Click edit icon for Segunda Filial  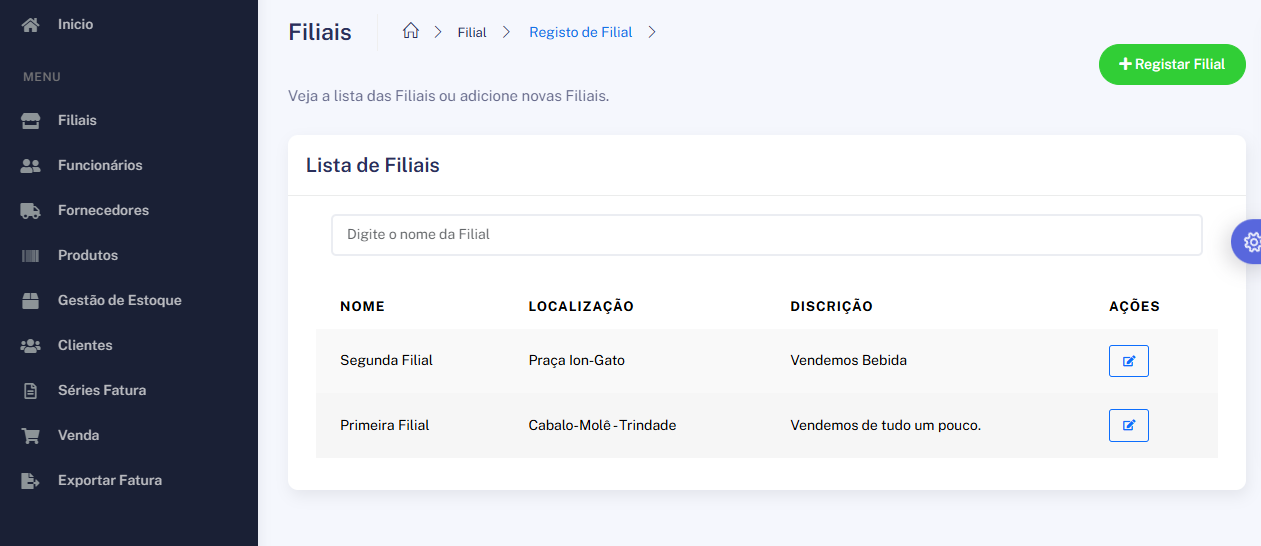(x=1128, y=361)
